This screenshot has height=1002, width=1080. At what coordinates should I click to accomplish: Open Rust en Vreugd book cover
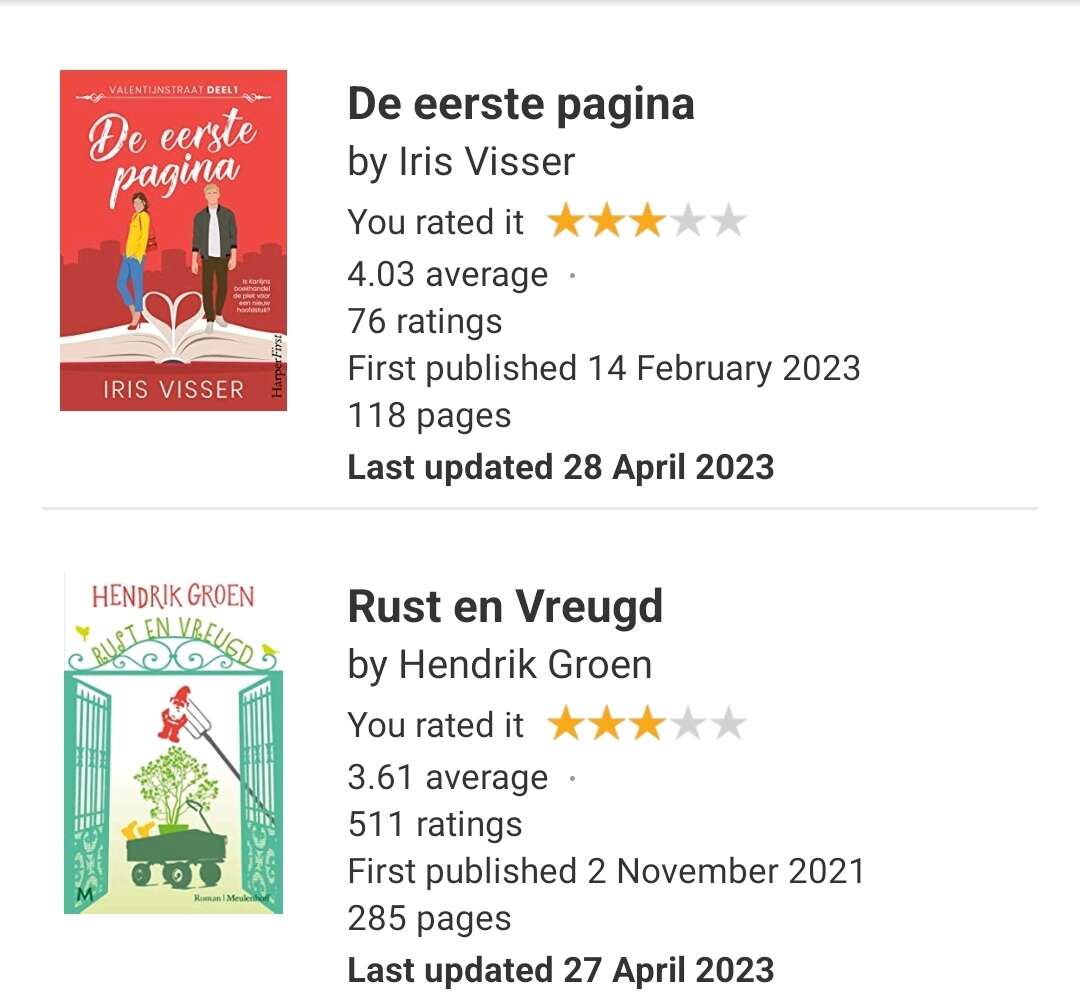(174, 743)
